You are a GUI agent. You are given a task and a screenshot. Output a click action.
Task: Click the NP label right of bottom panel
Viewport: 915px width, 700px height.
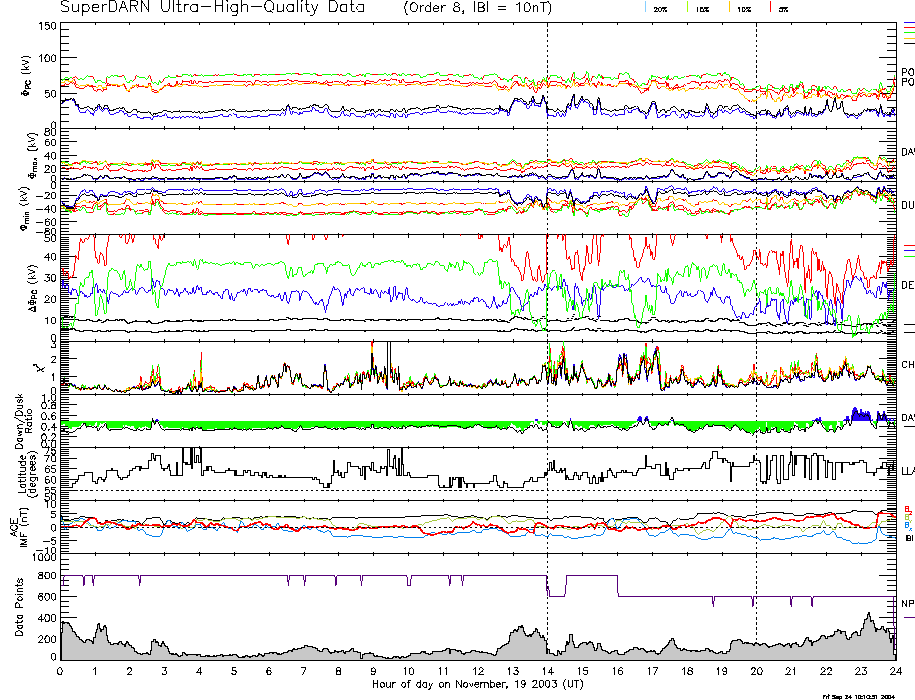coord(907,604)
